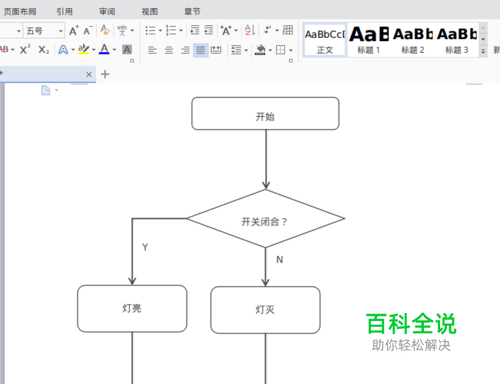Expand the styles gallery list

coord(483,52)
